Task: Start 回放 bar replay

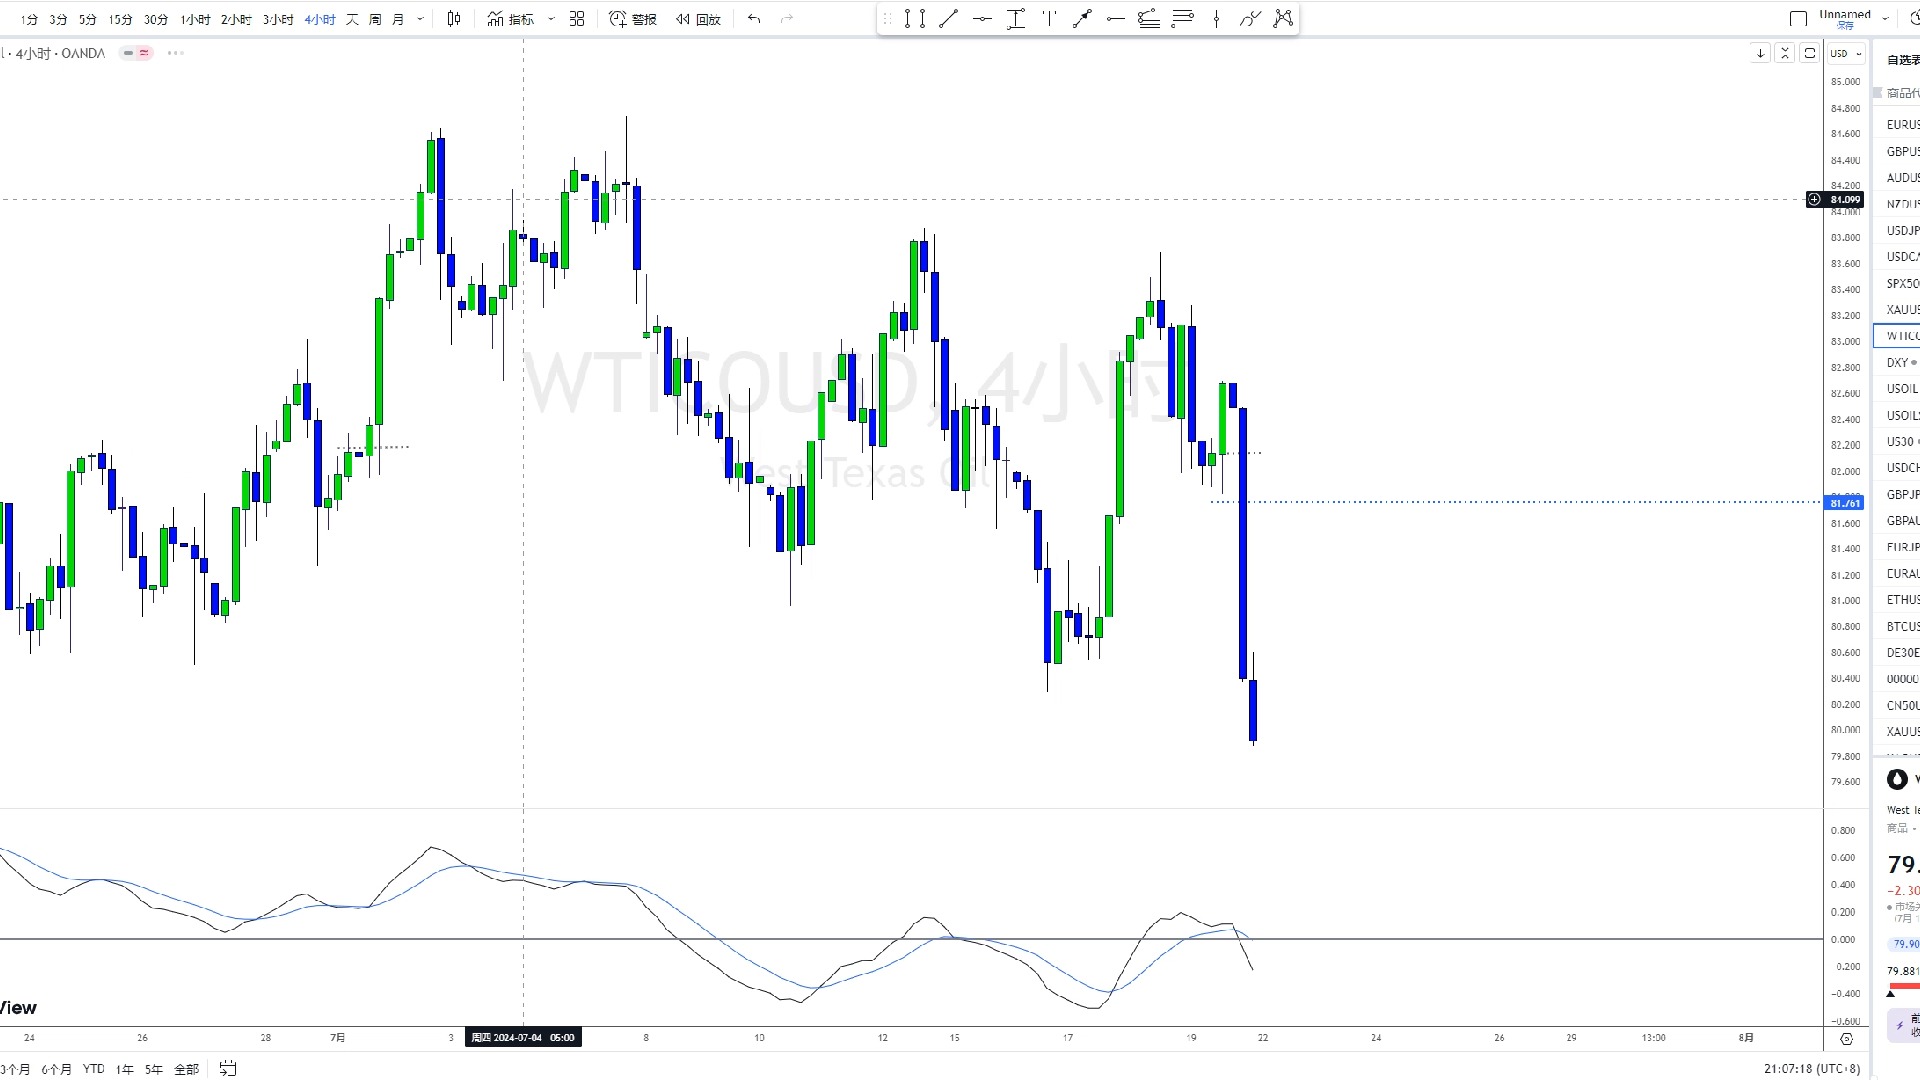Action: pos(698,19)
